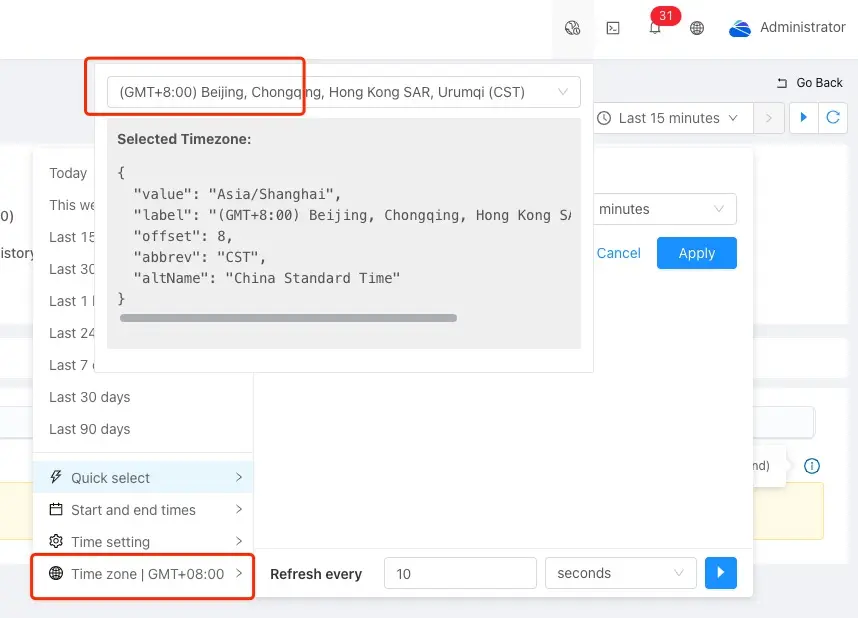The height and width of the screenshot is (618, 858).
Task: Click the "China Standard Time" altName text
Action: point(313,278)
